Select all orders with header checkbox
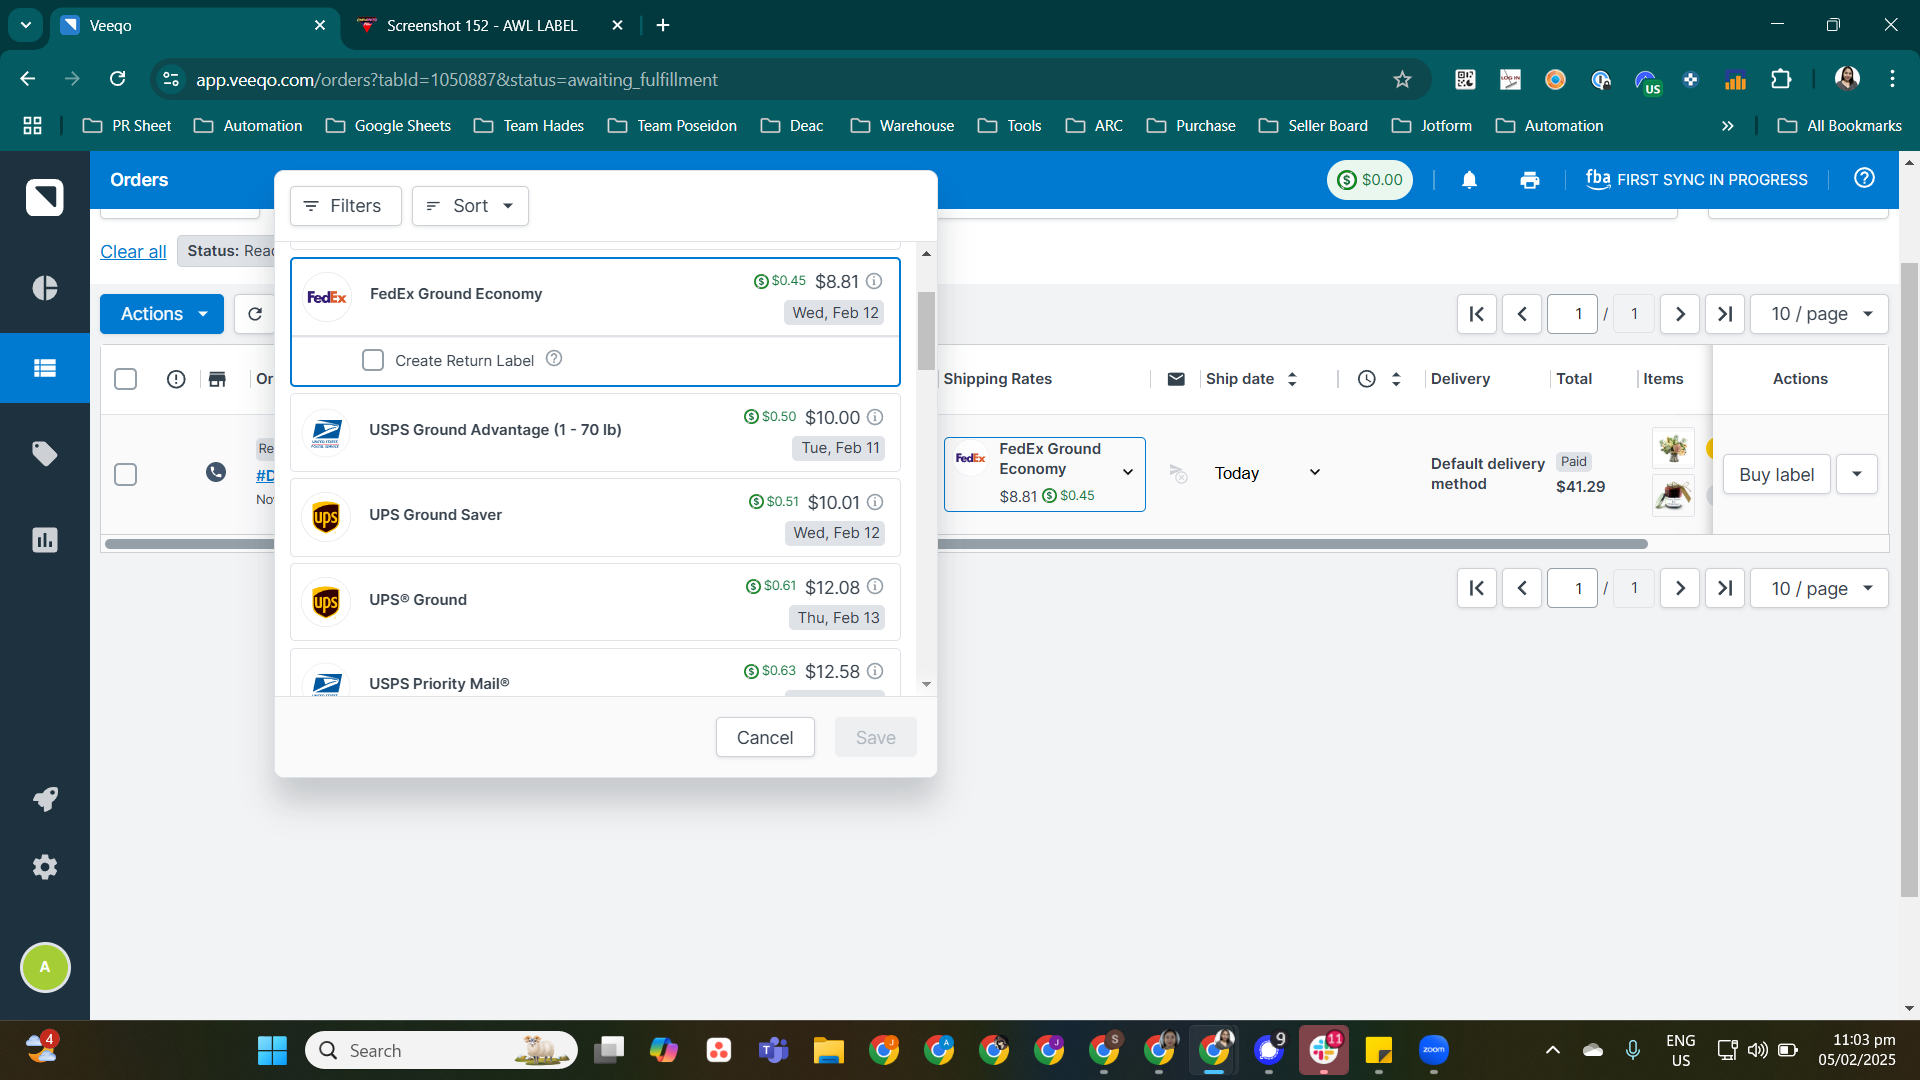Screen dimensions: 1920x1080 tap(126, 379)
